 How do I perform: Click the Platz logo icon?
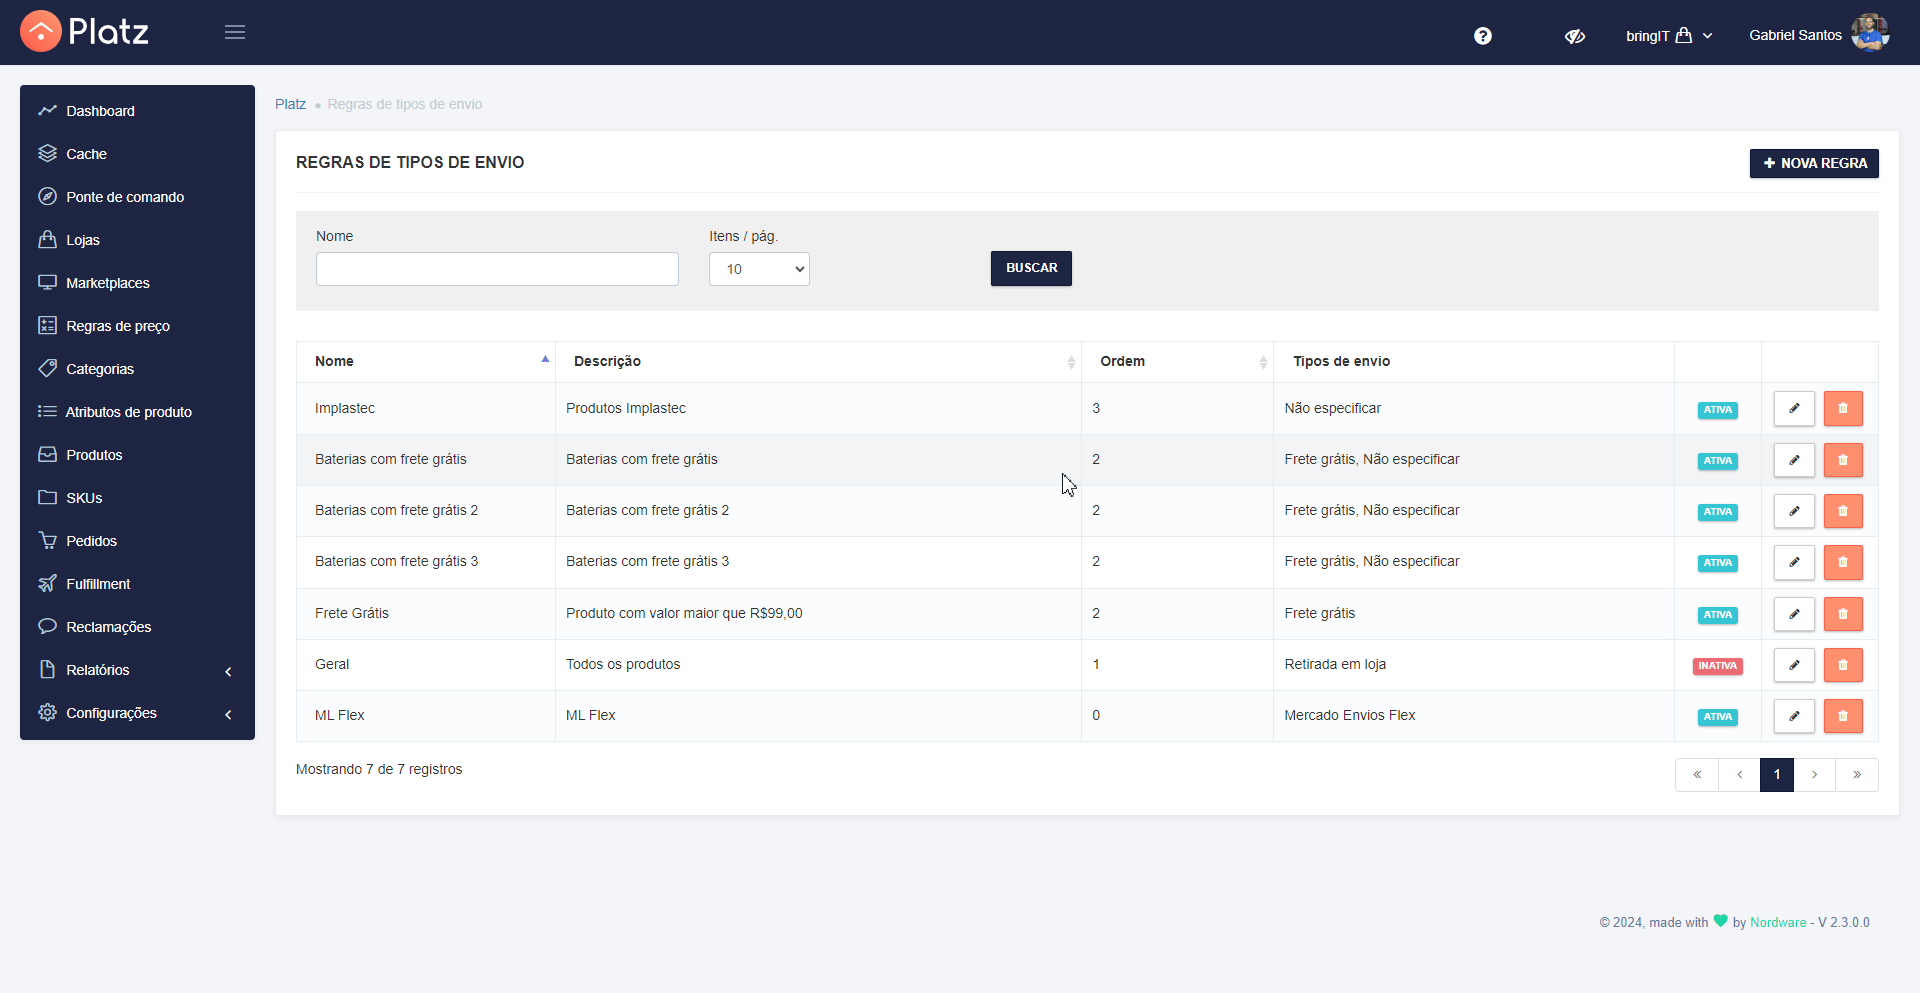click(x=41, y=31)
